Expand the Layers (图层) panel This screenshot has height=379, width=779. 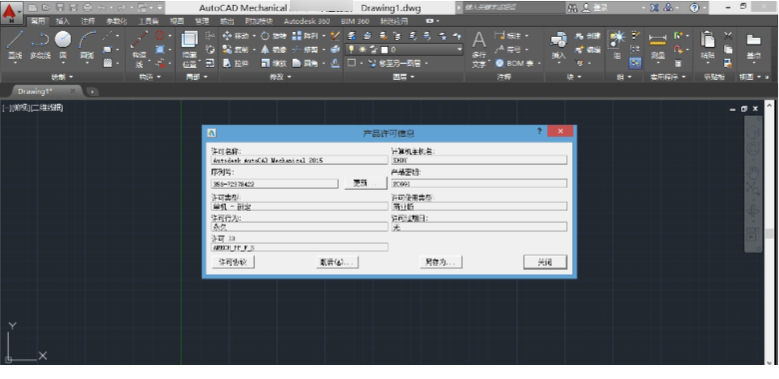coord(403,77)
